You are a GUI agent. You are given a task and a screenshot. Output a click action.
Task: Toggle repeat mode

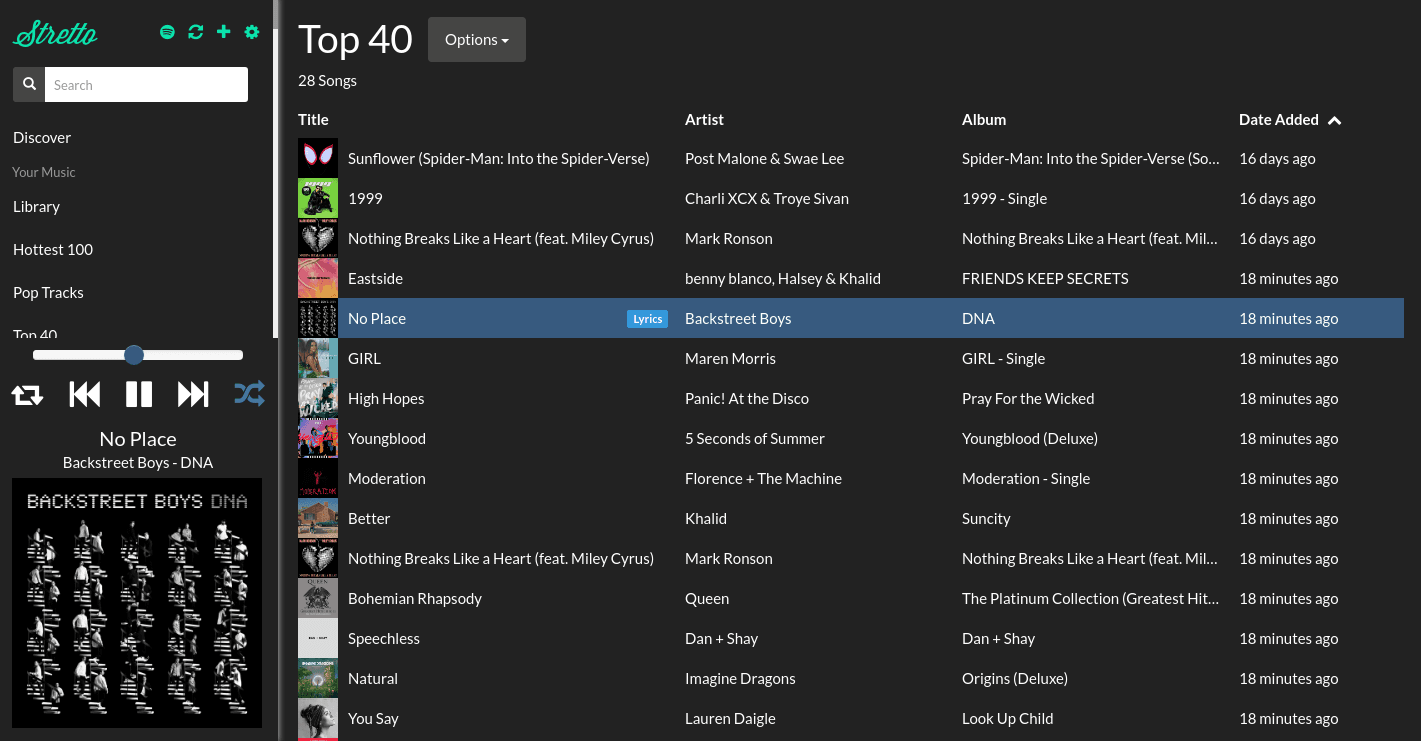[27, 394]
